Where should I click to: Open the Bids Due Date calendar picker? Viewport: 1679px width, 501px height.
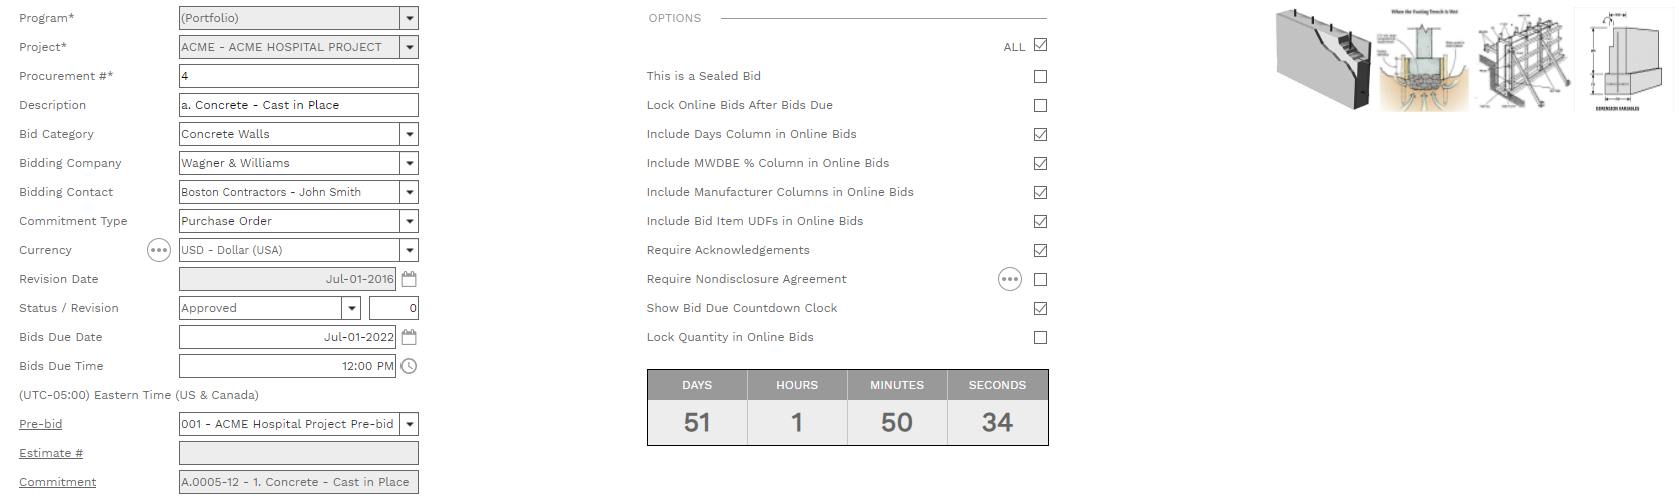click(409, 337)
